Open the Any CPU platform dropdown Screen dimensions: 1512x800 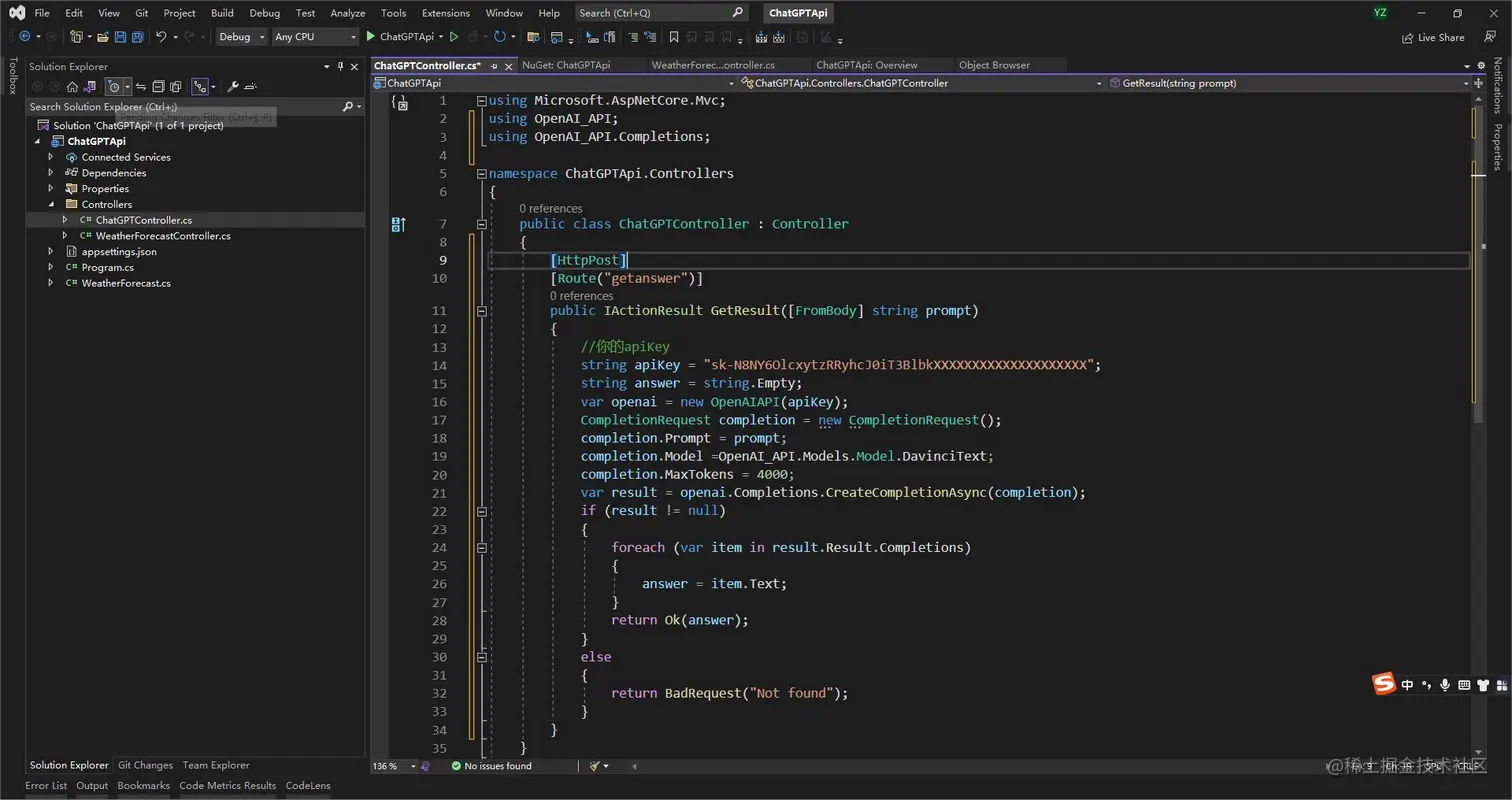coord(315,37)
